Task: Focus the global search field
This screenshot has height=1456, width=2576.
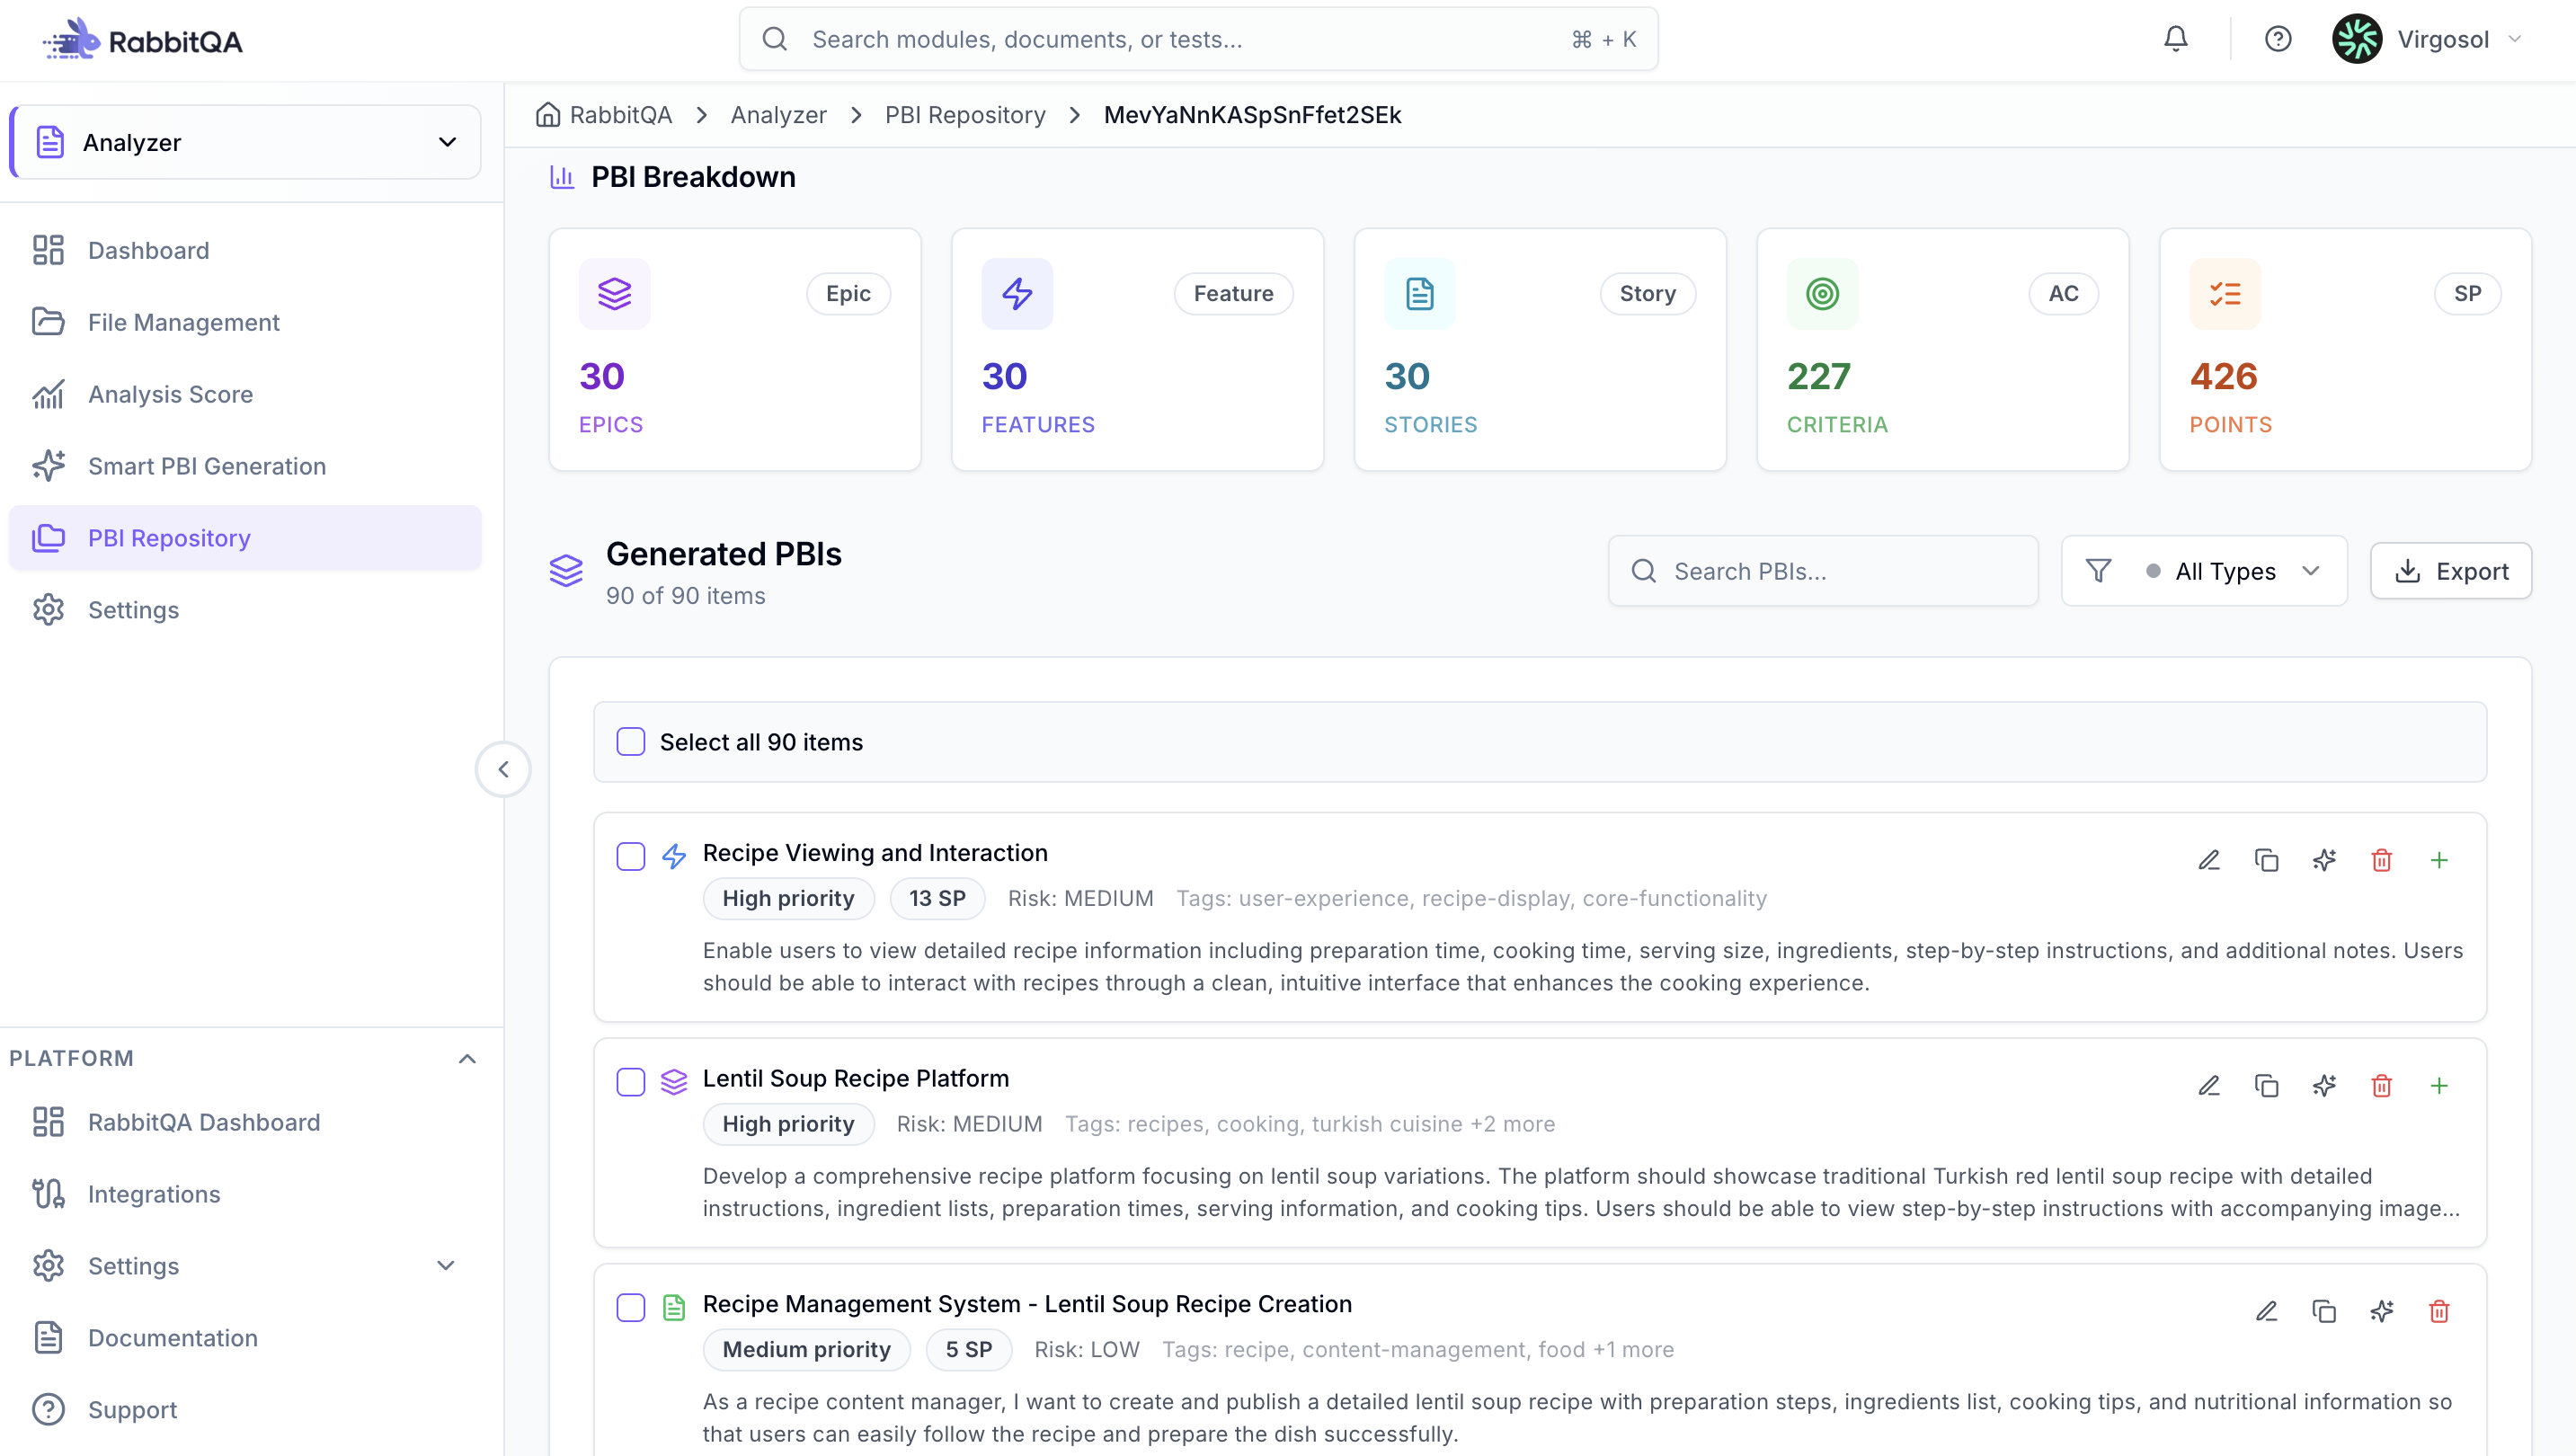Action: tap(1198, 39)
